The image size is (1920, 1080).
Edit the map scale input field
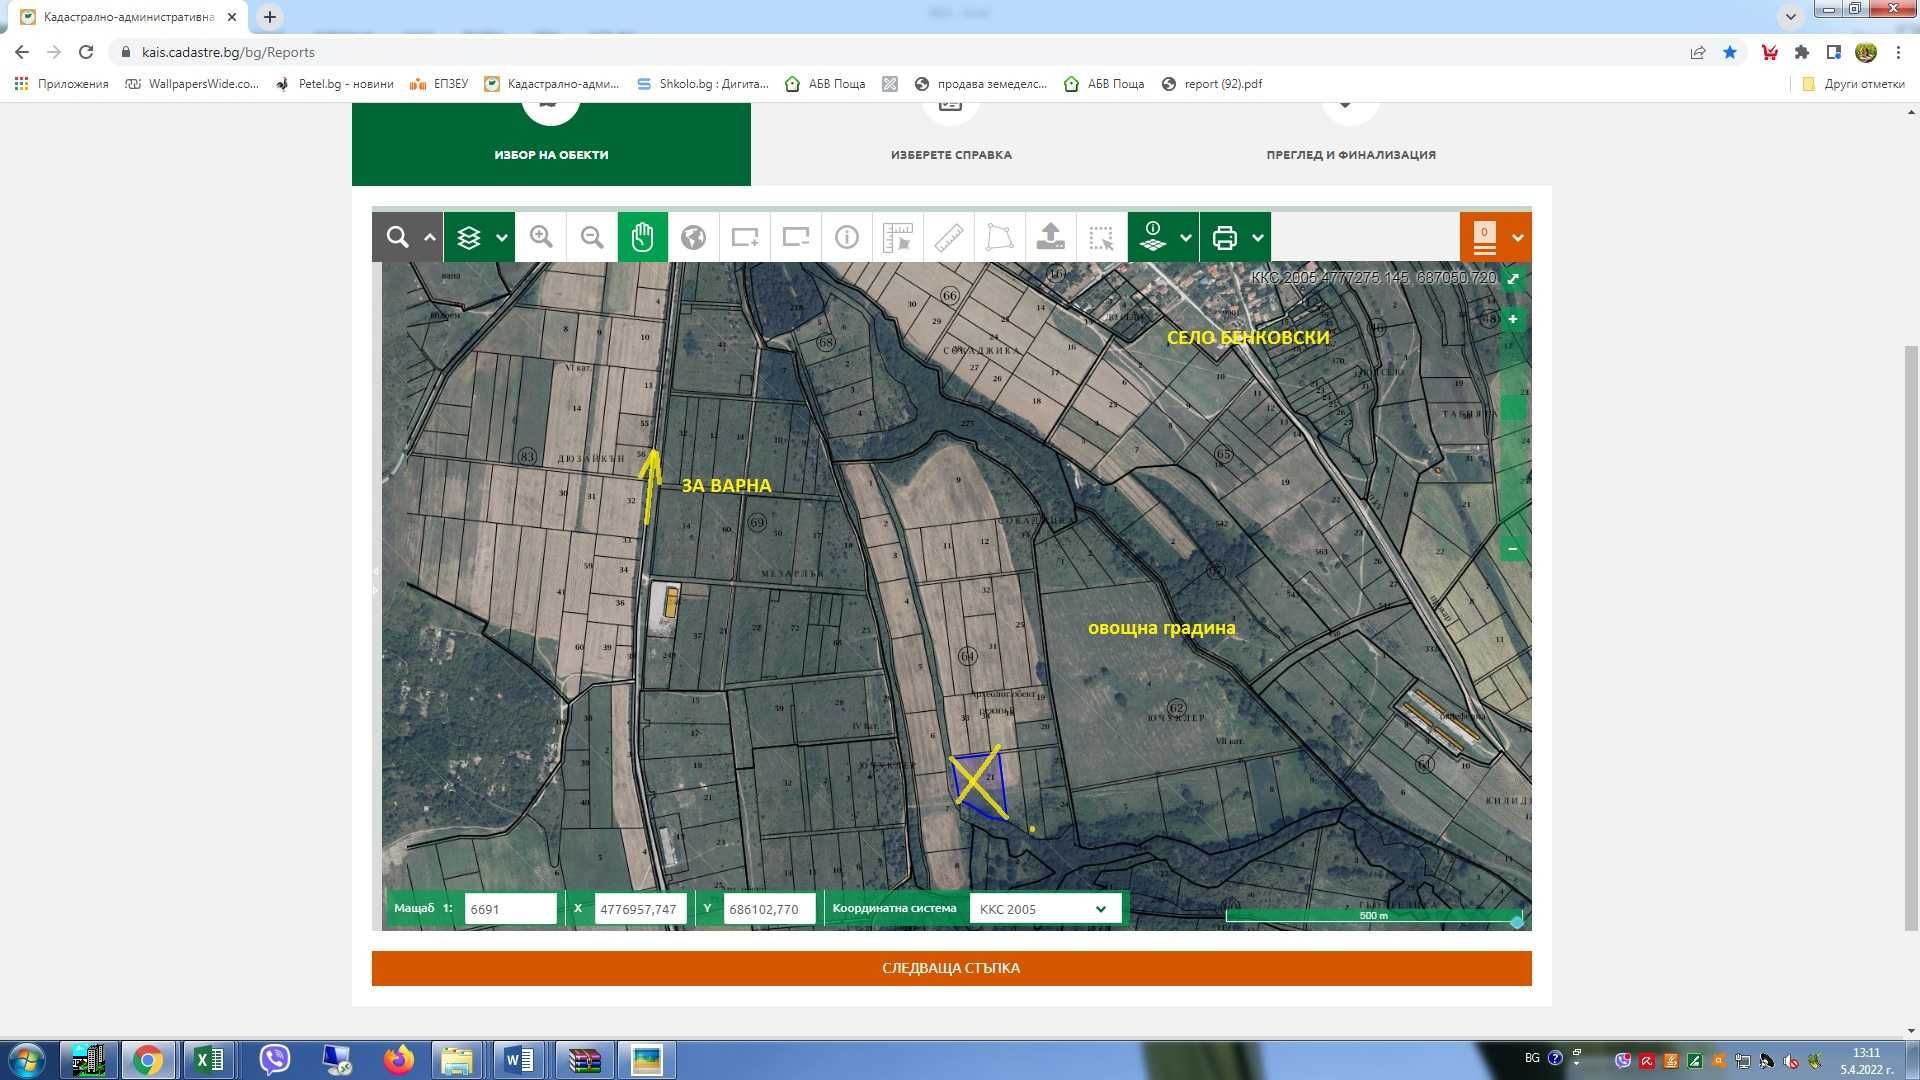[510, 909]
